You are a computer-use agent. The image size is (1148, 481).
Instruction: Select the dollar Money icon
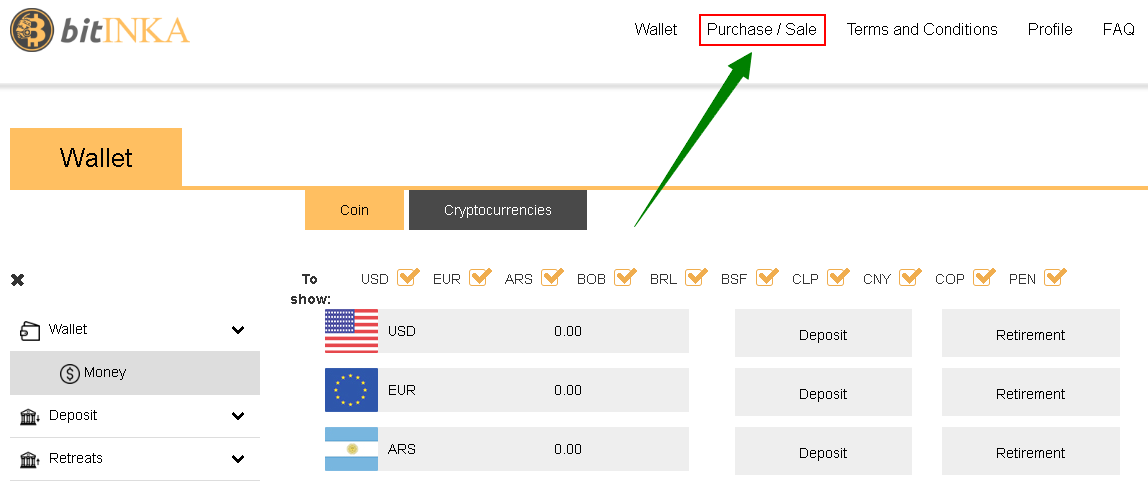tap(70, 373)
